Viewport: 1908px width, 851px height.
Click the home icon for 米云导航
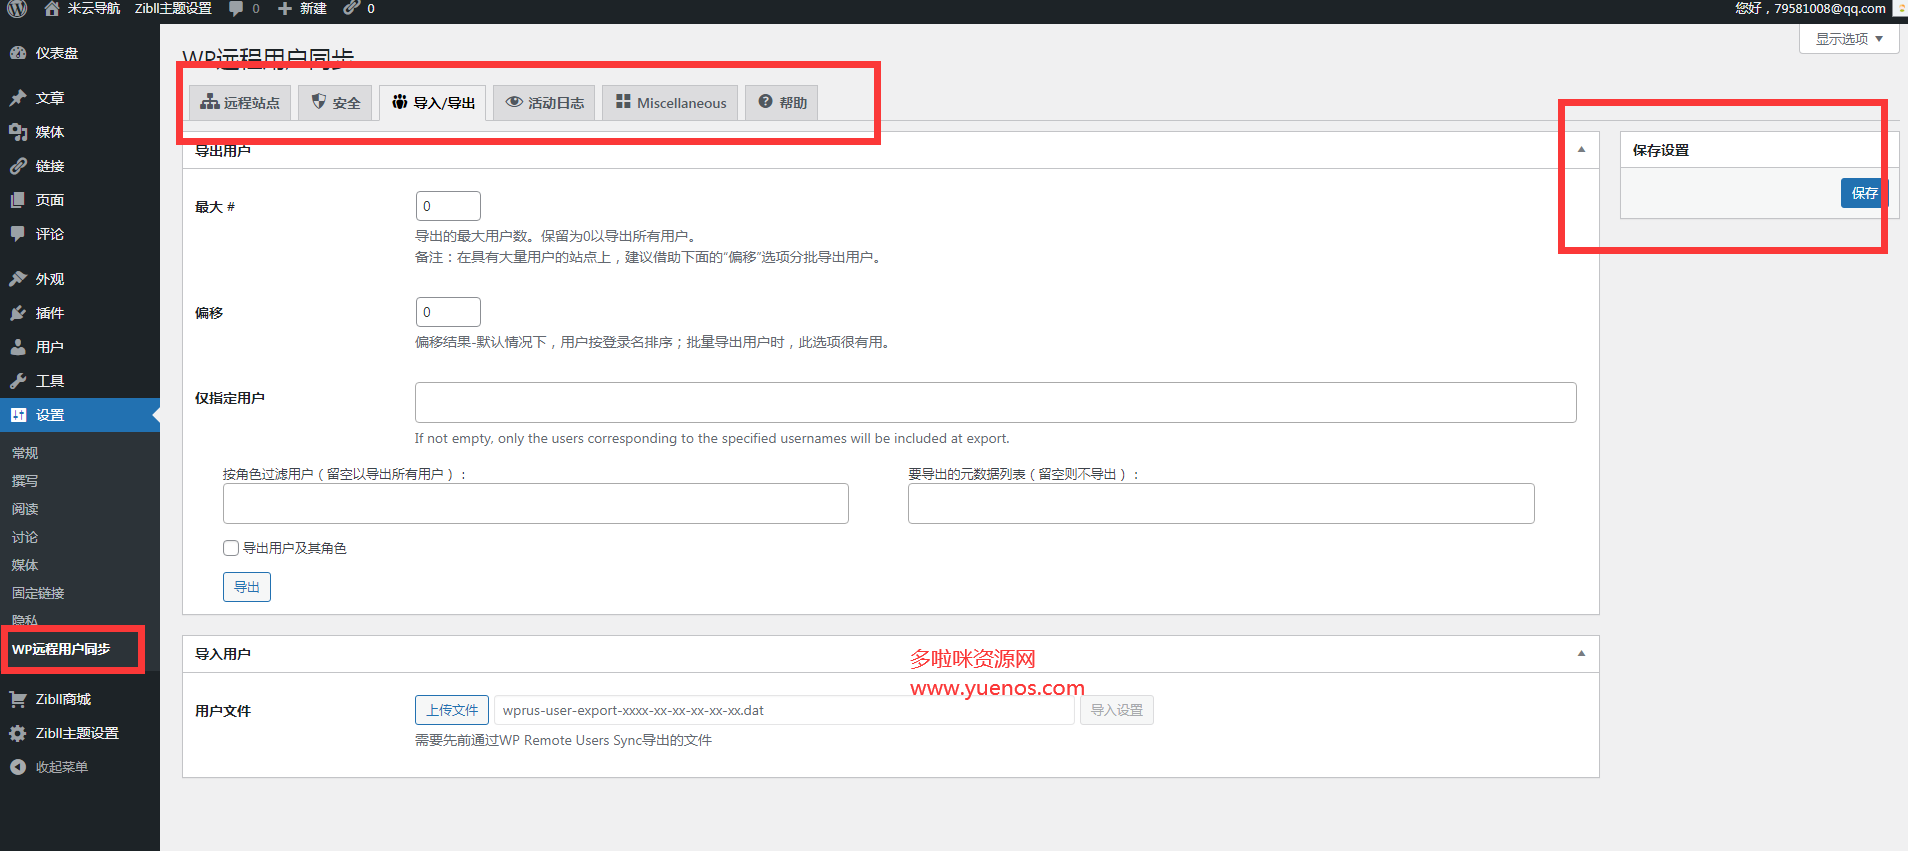pyautogui.click(x=52, y=9)
